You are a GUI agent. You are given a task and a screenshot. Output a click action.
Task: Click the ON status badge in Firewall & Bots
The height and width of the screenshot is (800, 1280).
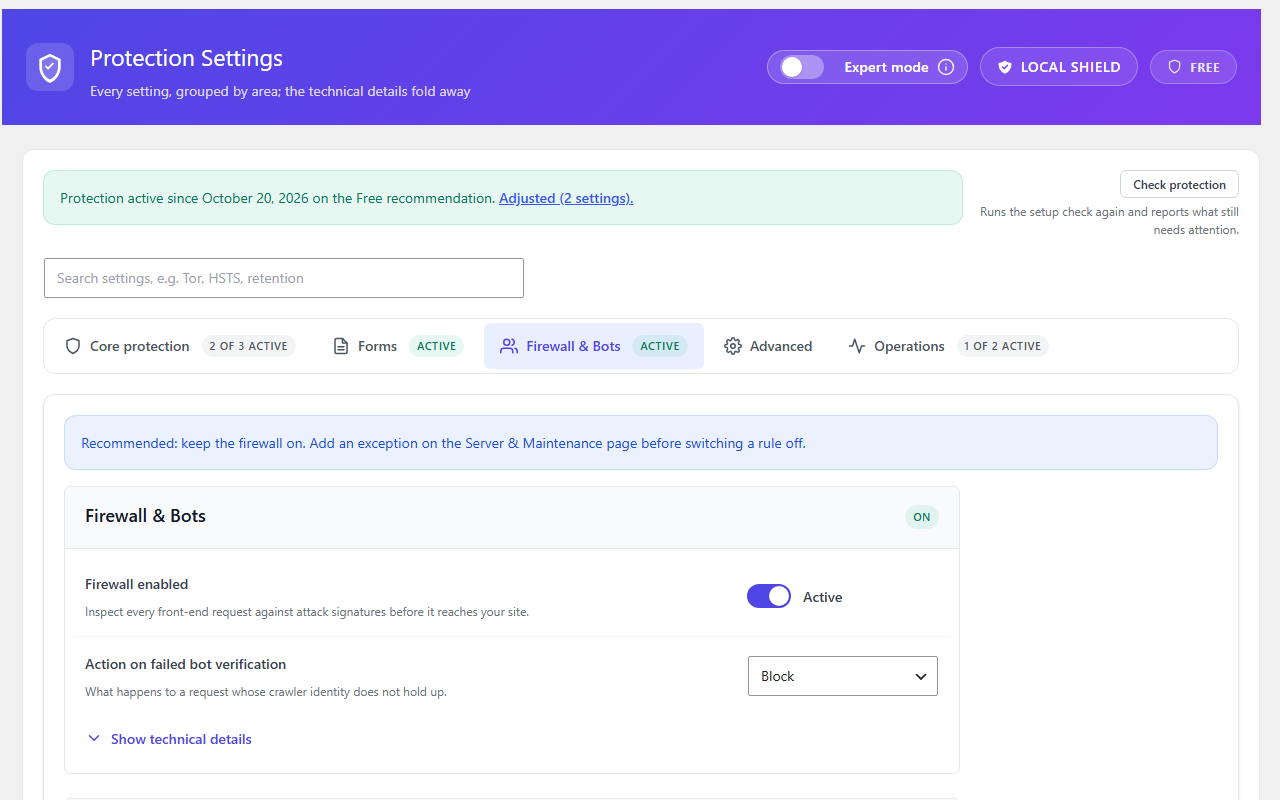[922, 517]
